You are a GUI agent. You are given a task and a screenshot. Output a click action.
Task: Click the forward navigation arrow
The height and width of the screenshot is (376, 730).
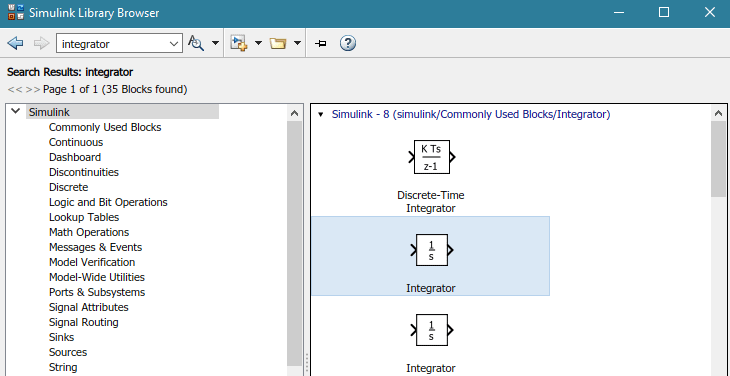click(41, 44)
